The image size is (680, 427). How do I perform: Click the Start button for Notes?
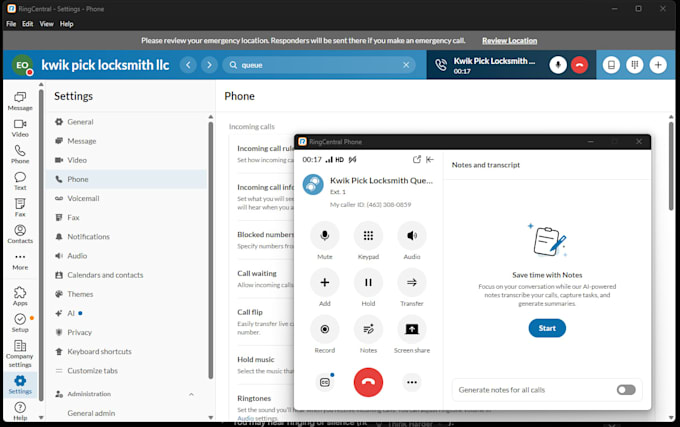[x=547, y=328]
